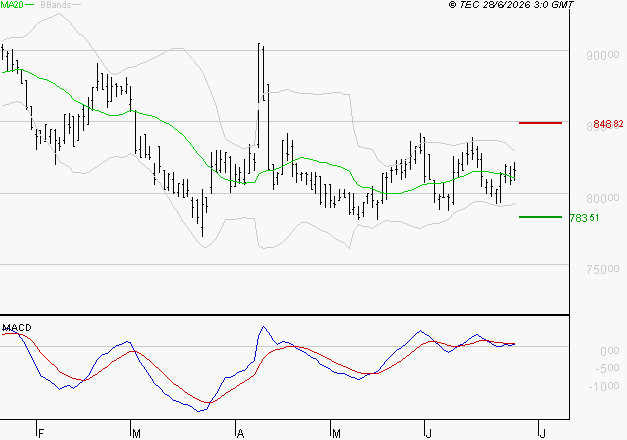Viewport: 627px width, 440px height.
Task: Click the red 848.82 resistance value
Action: 608,124
